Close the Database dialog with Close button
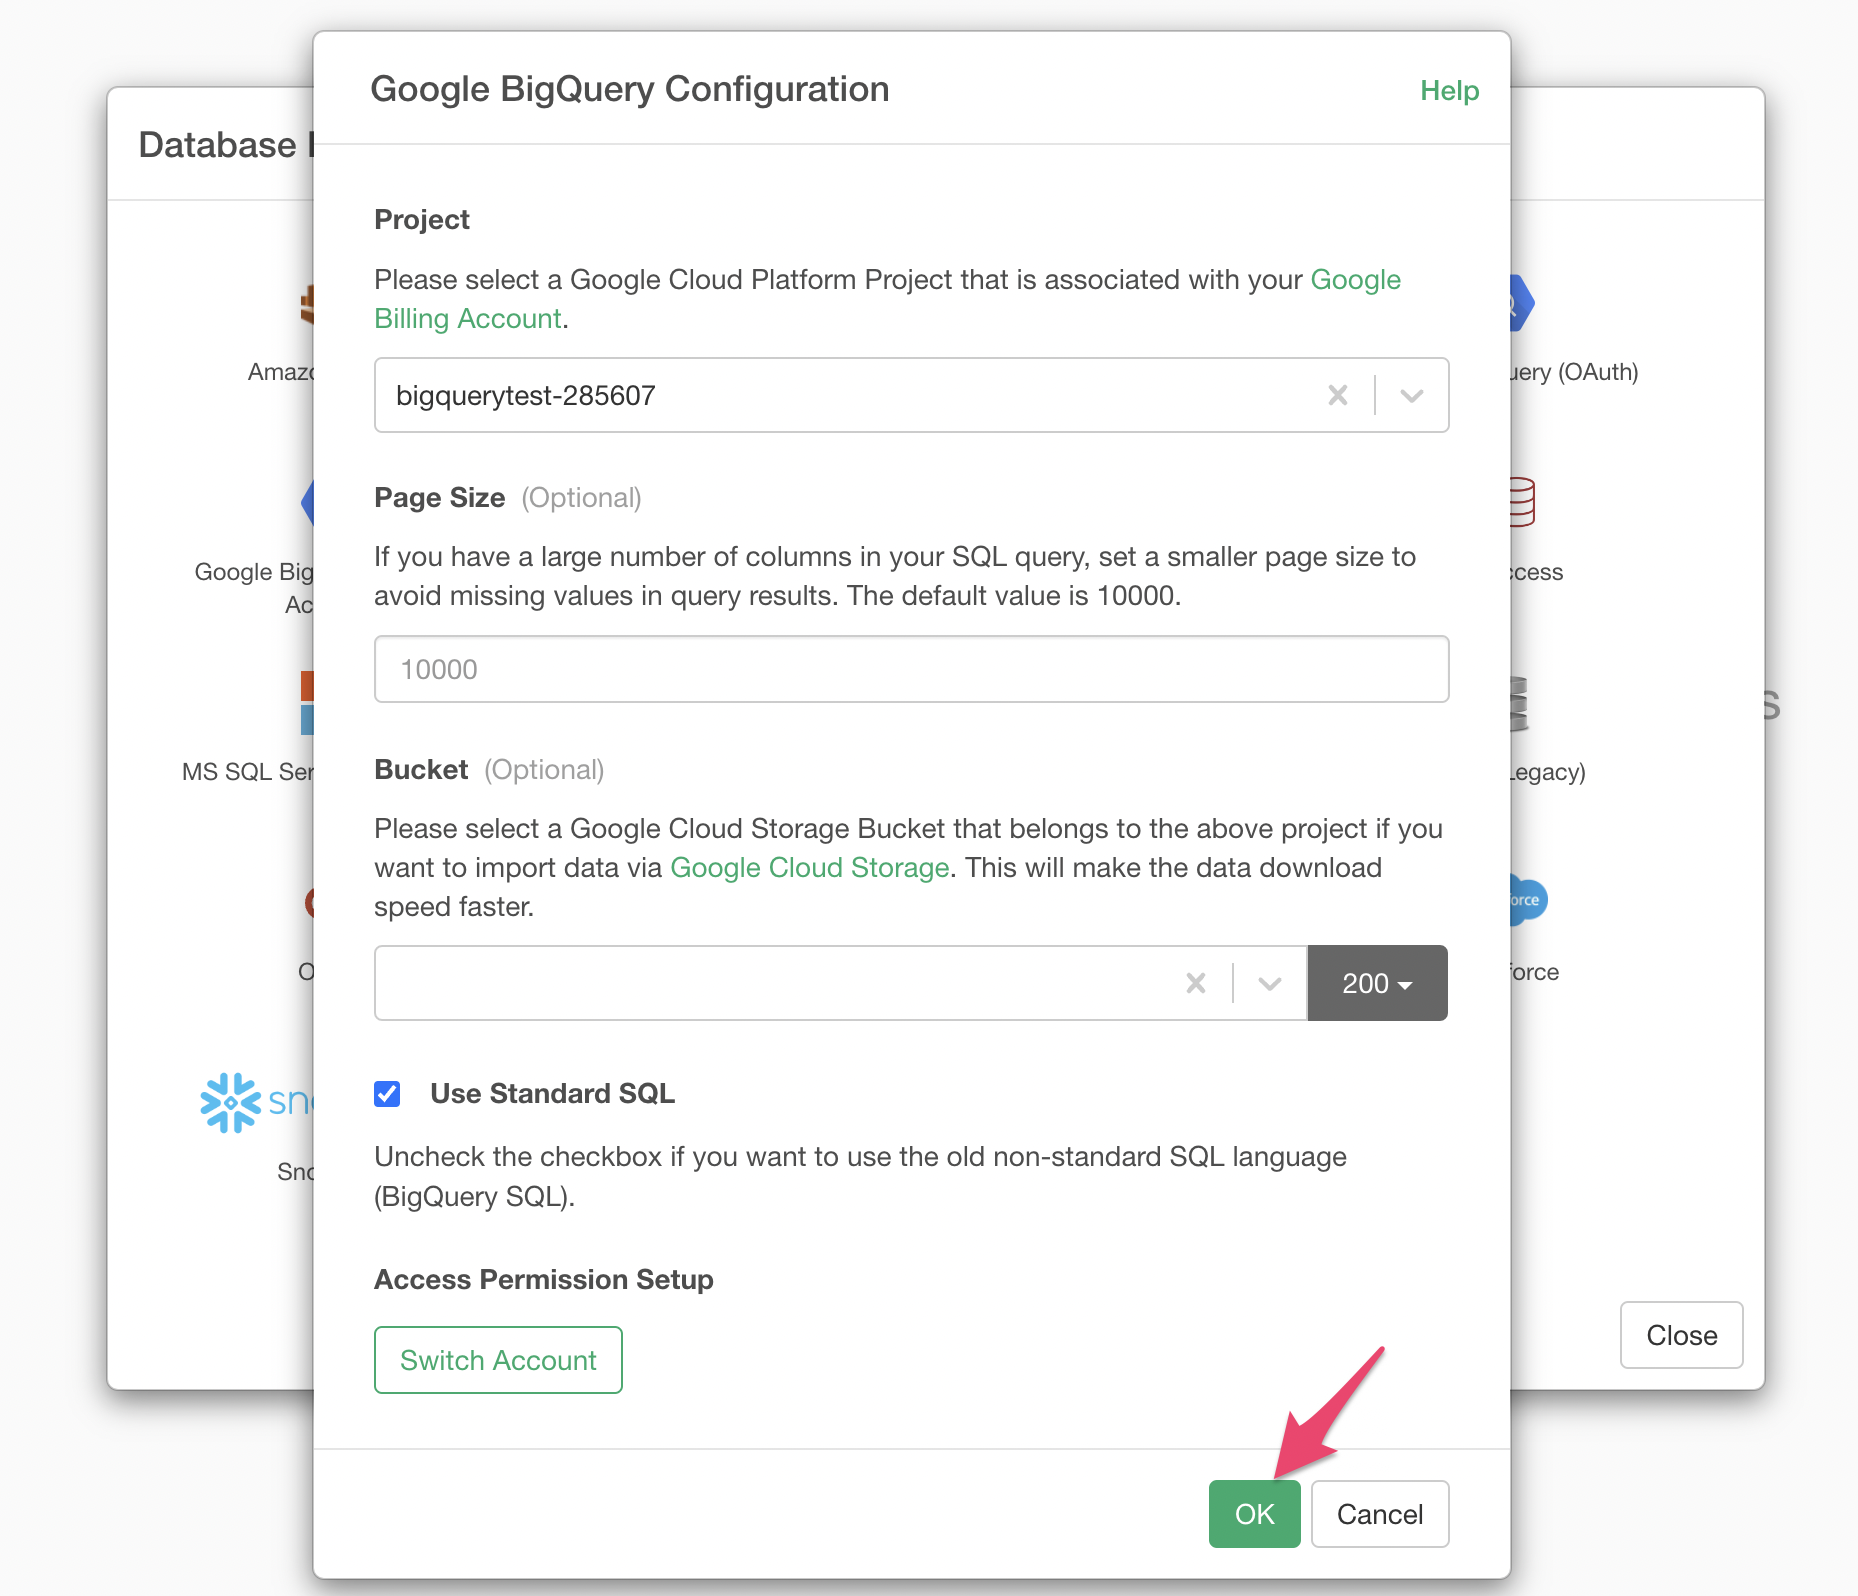 pyautogui.click(x=1681, y=1335)
